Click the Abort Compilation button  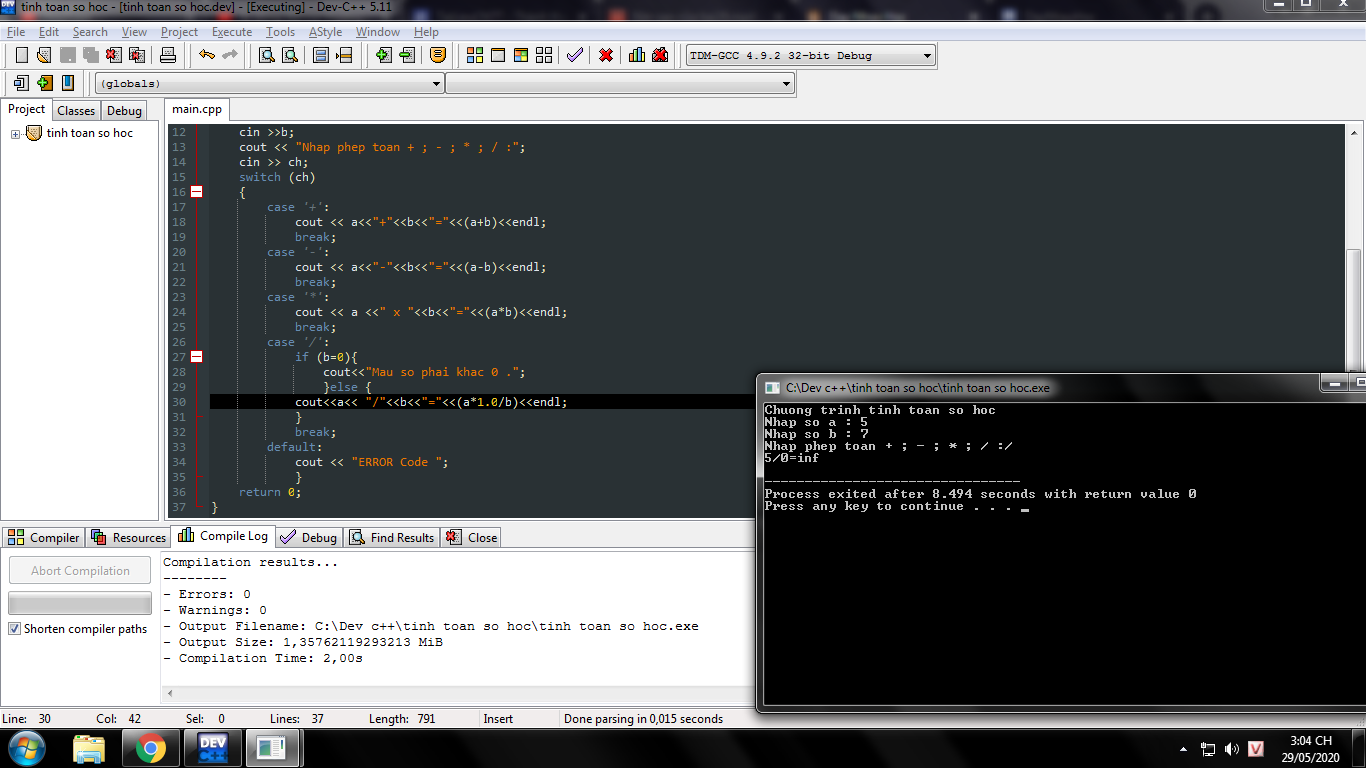pos(80,571)
